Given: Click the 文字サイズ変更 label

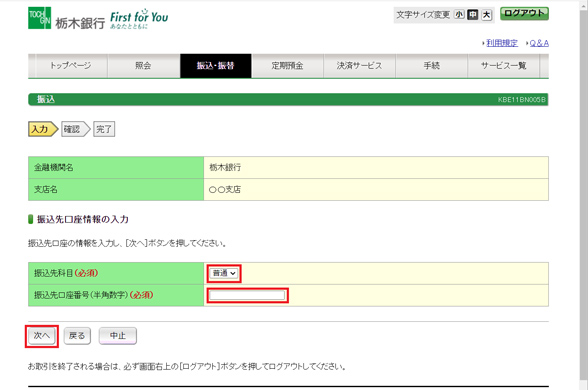Looking at the screenshot, I should point(423,15).
